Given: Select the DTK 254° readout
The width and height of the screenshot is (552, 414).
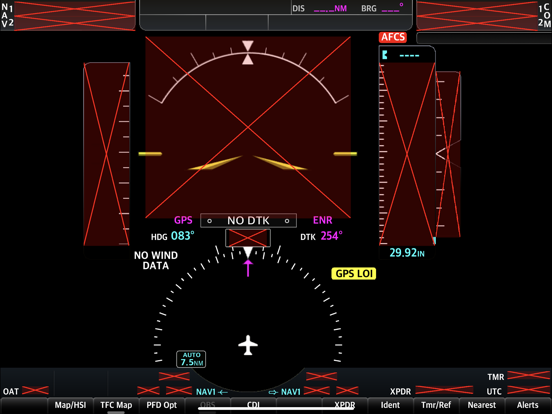Looking at the screenshot, I should (321, 236).
